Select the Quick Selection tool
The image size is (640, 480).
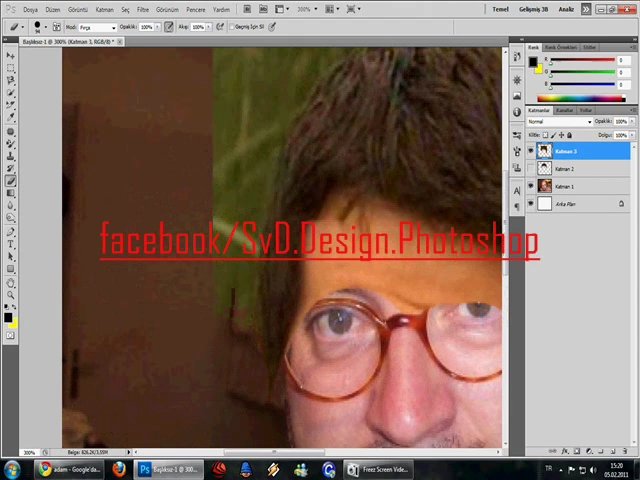(x=11, y=93)
